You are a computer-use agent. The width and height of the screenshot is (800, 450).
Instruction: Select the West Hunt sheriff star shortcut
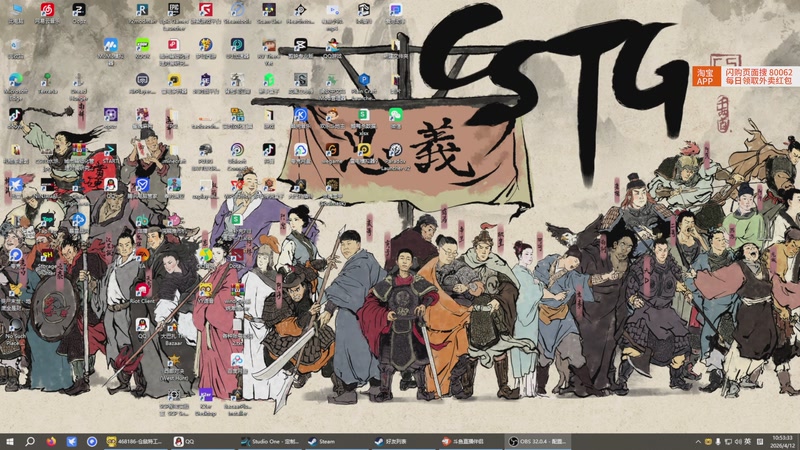tap(174, 367)
